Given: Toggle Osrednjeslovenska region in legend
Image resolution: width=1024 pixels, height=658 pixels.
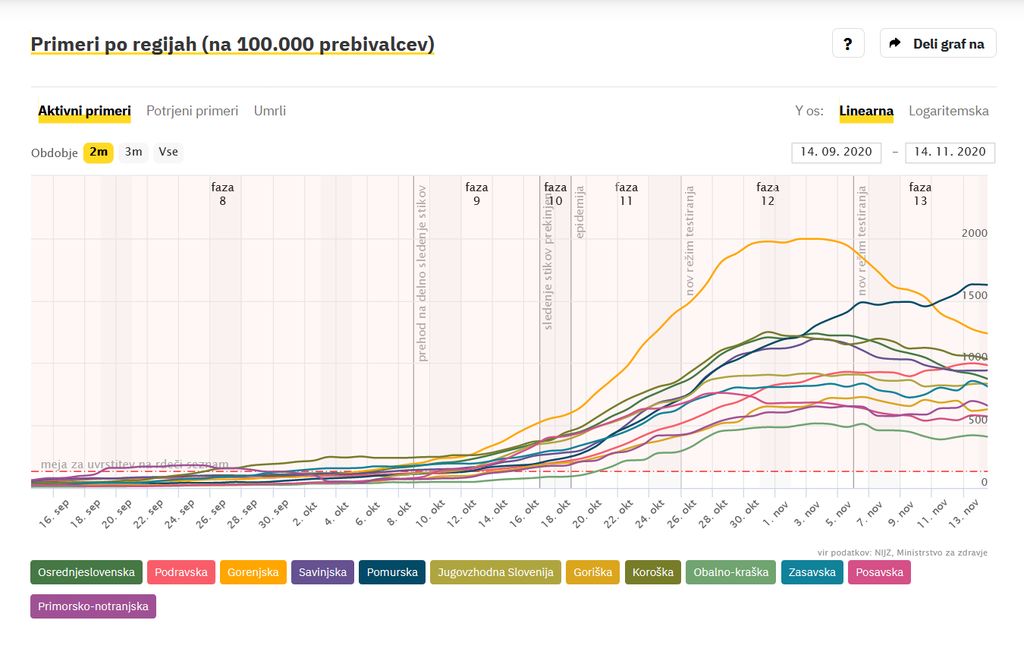Looking at the screenshot, I should tap(86, 572).
